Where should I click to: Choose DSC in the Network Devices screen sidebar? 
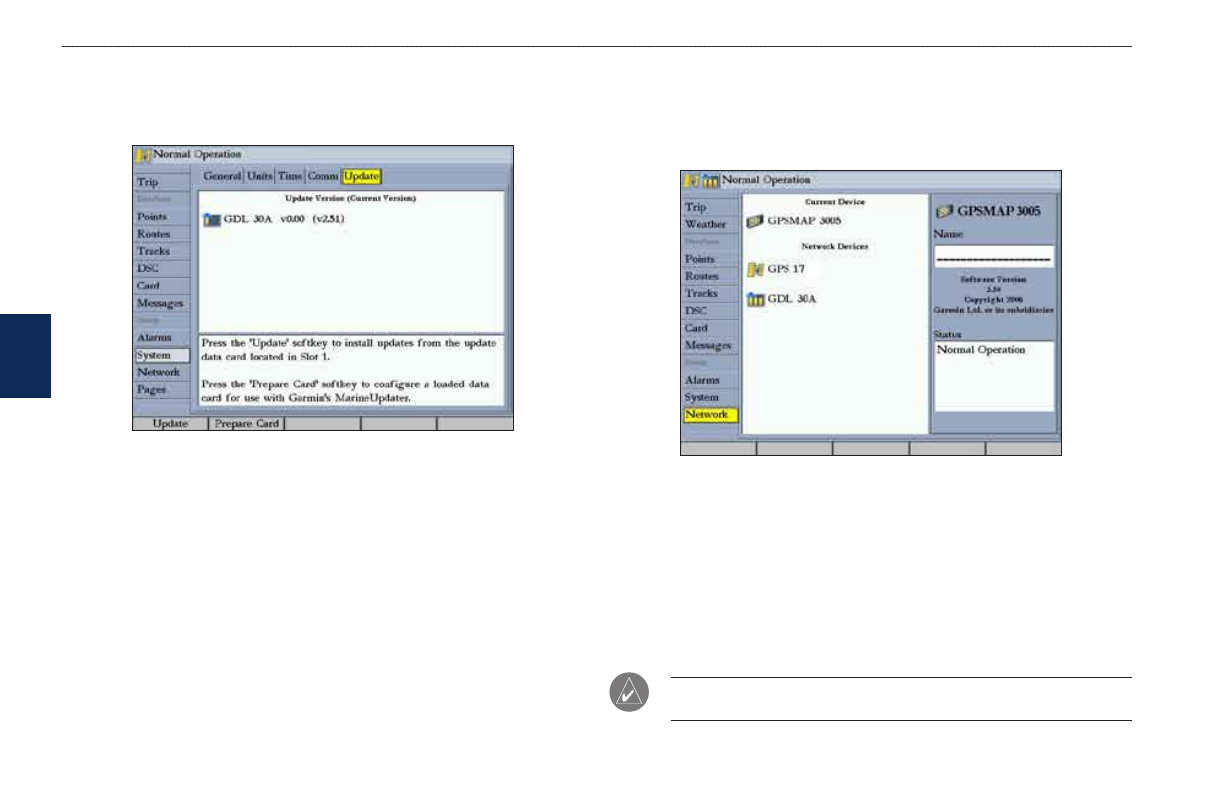click(x=710, y=311)
